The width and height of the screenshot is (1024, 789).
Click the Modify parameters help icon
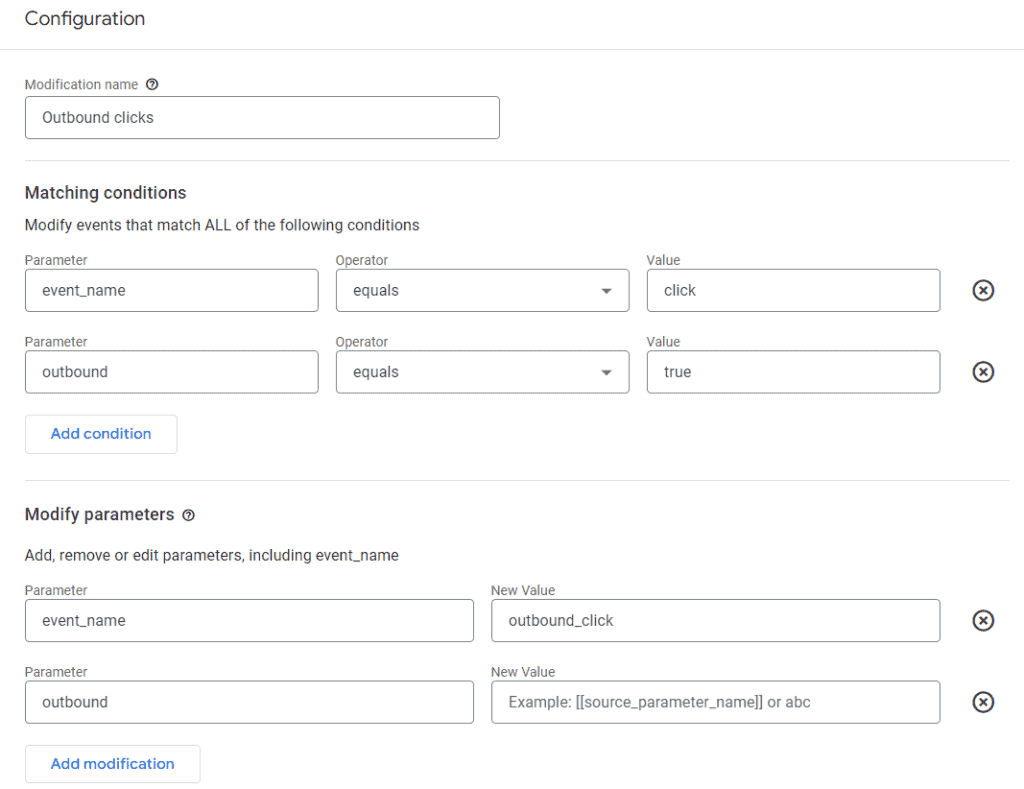[189, 515]
